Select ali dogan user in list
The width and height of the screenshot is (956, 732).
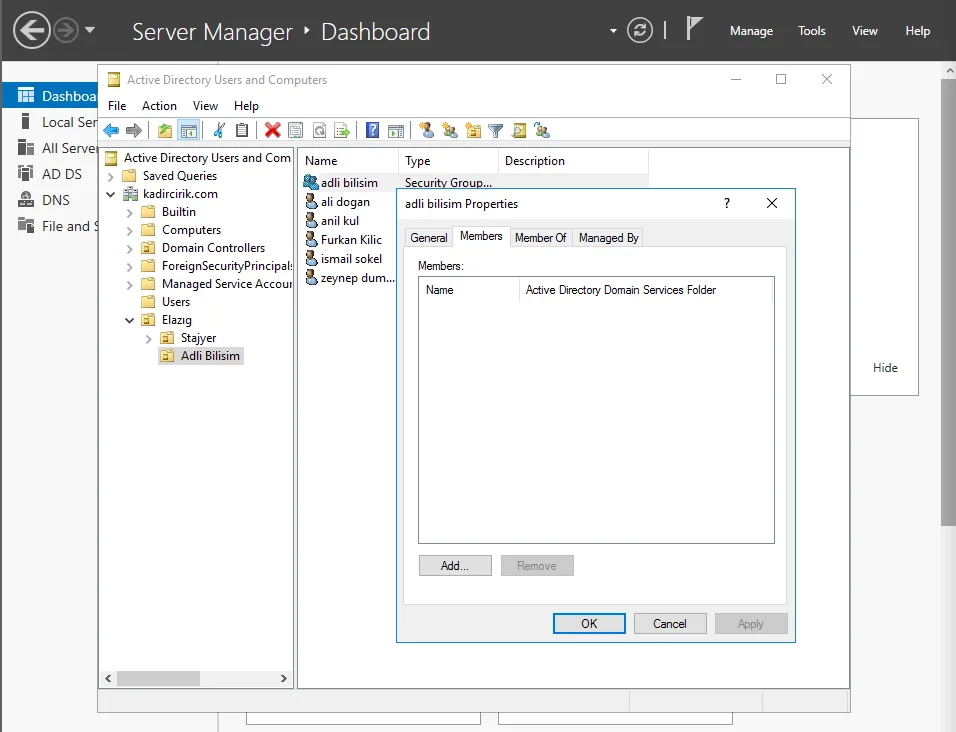(345, 202)
